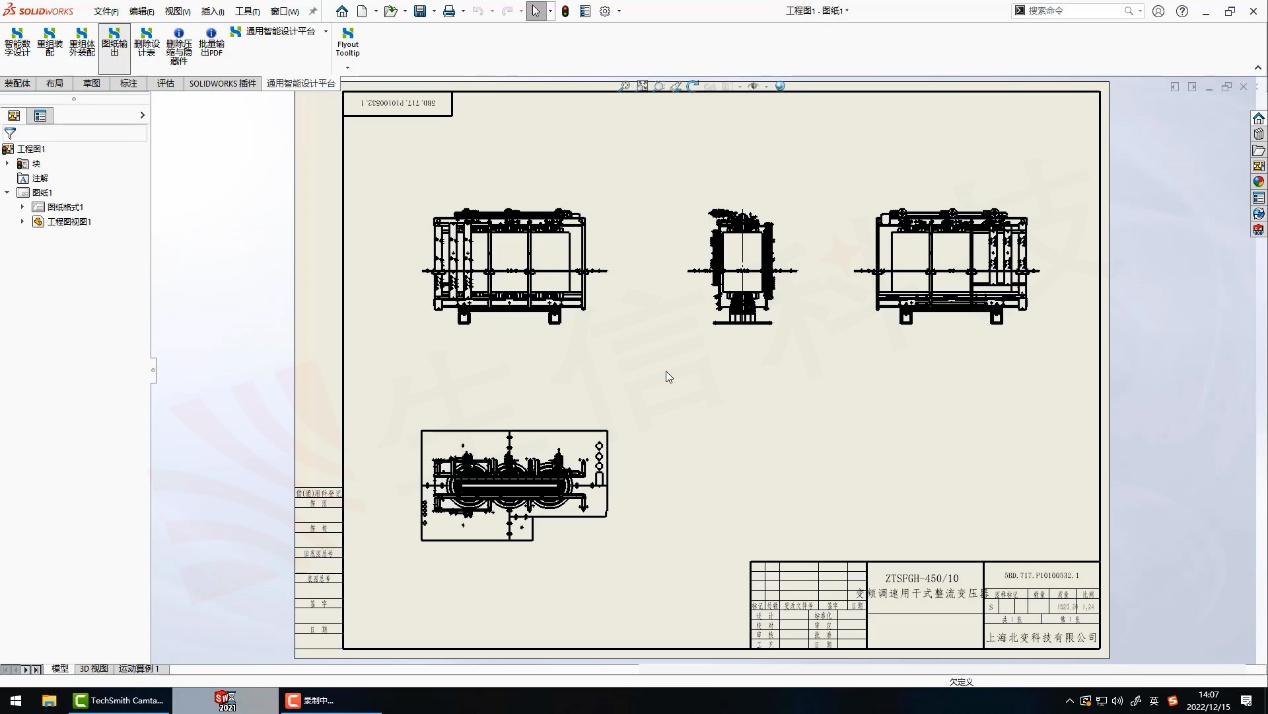Open the Options gear
1268x714 pixels.
(605, 11)
